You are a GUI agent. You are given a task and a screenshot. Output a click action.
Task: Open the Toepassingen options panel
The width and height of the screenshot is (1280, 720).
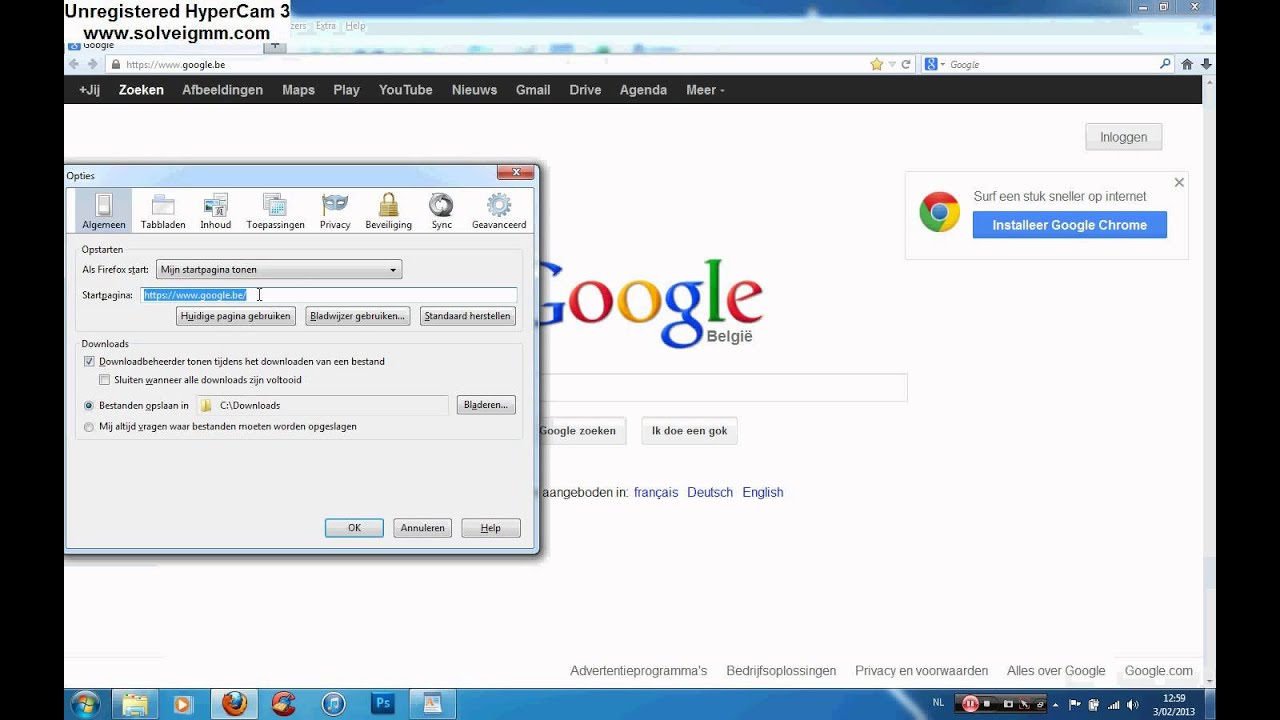(275, 211)
